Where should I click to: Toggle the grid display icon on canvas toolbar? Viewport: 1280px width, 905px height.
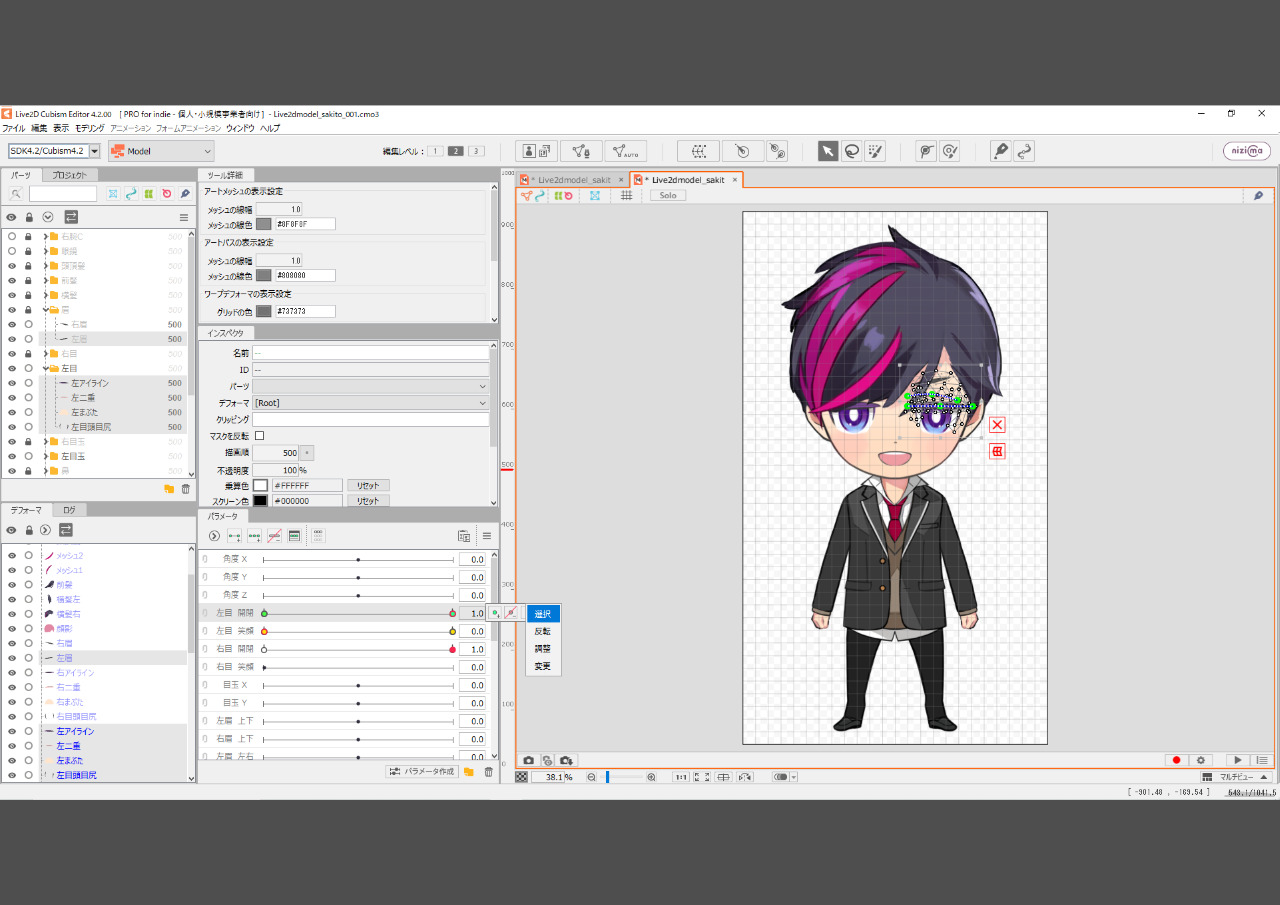pyautogui.click(x=626, y=196)
